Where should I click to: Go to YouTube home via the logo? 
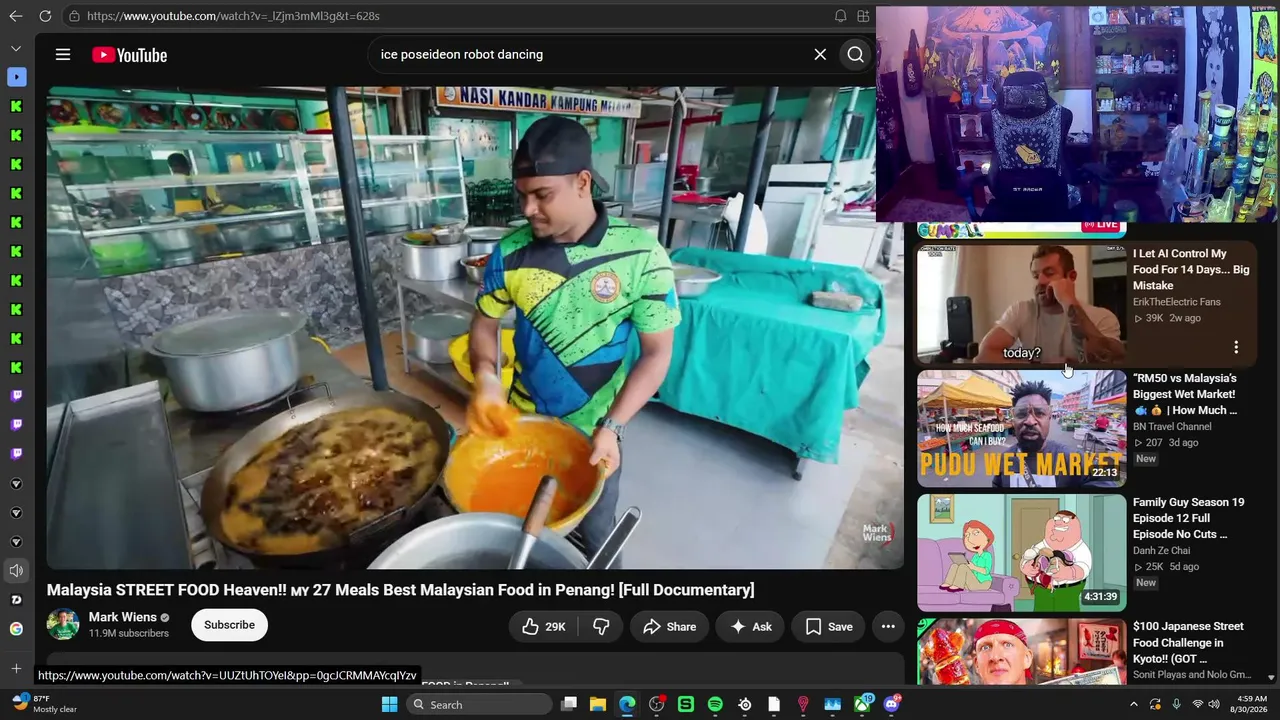click(130, 55)
